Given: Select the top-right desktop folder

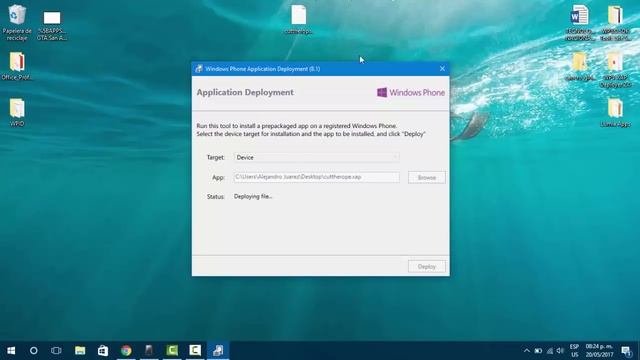Looking at the screenshot, I should click(615, 22).
